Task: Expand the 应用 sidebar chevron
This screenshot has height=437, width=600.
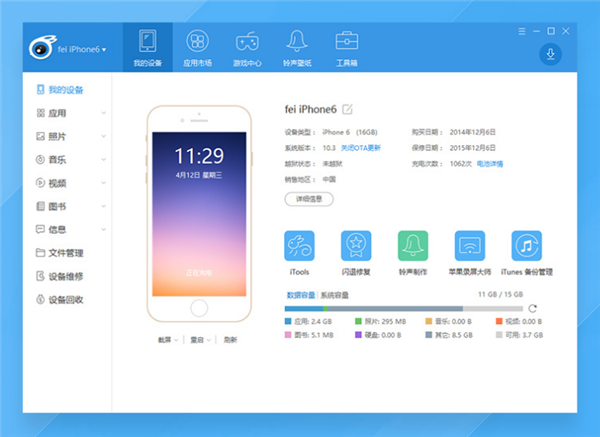Action: (x=103, y=113)
